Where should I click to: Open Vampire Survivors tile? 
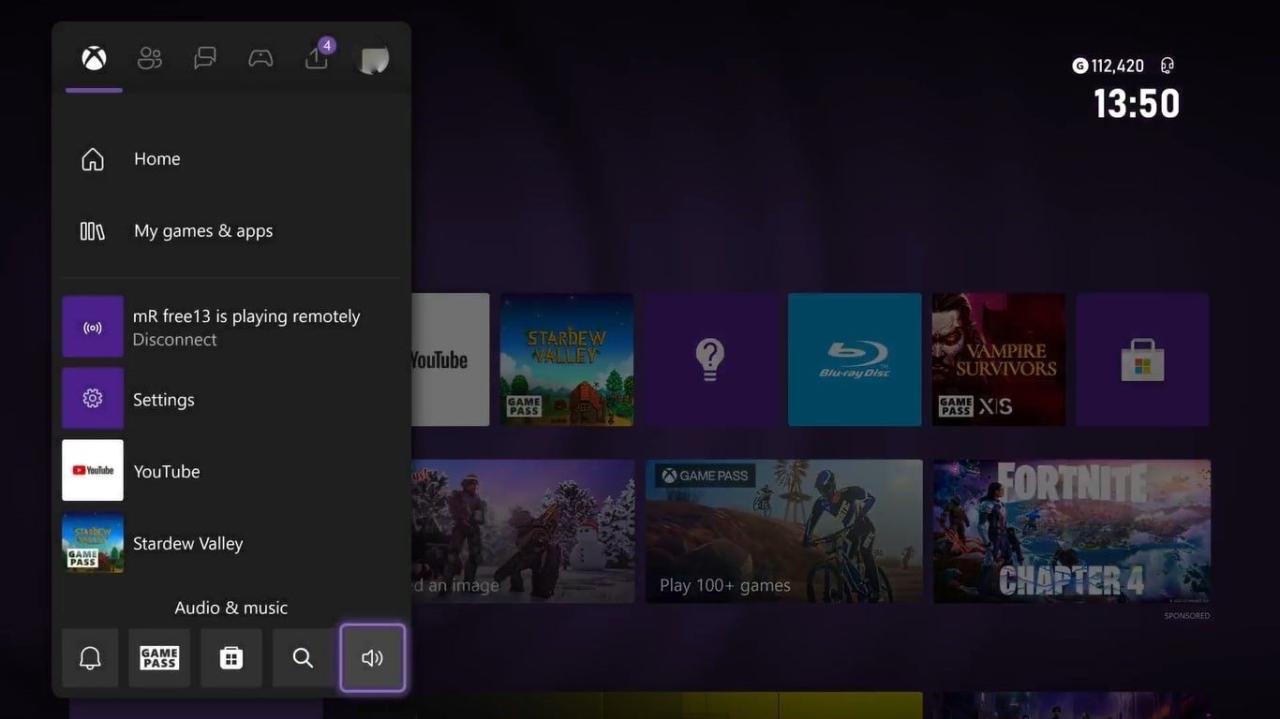[999, 360]
